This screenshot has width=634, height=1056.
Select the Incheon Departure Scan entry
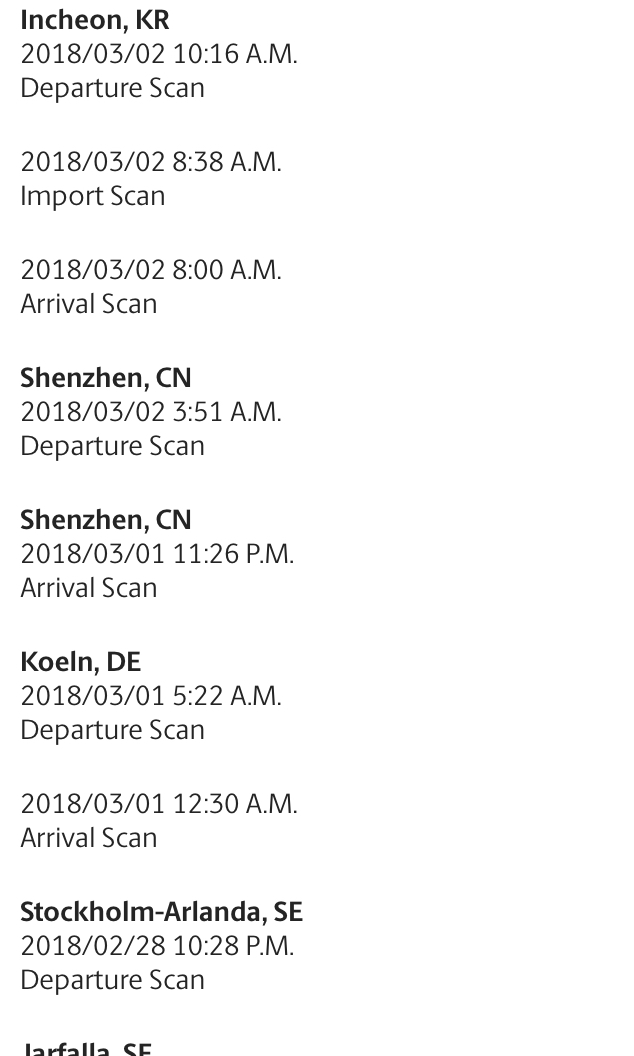(x=112, y=88)
